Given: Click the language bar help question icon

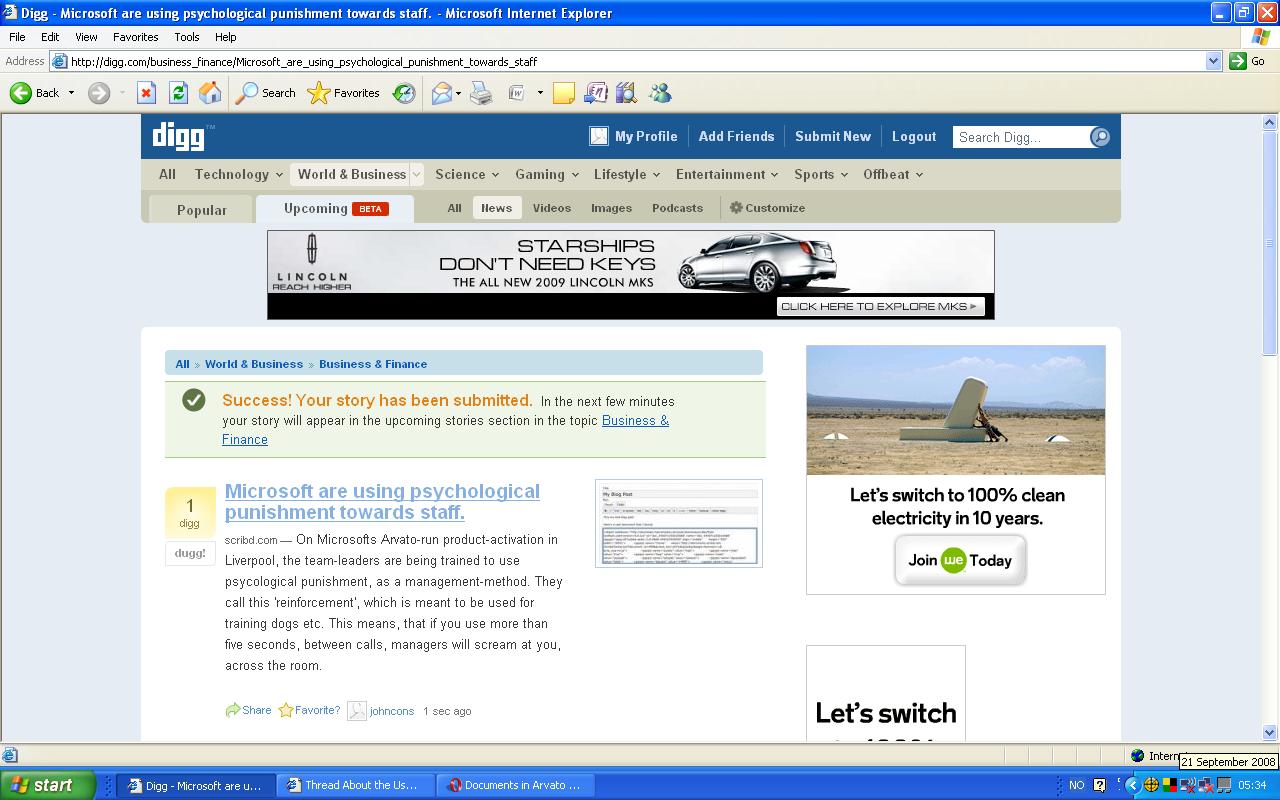Looking at the screenshot, I should (1100, 785).
